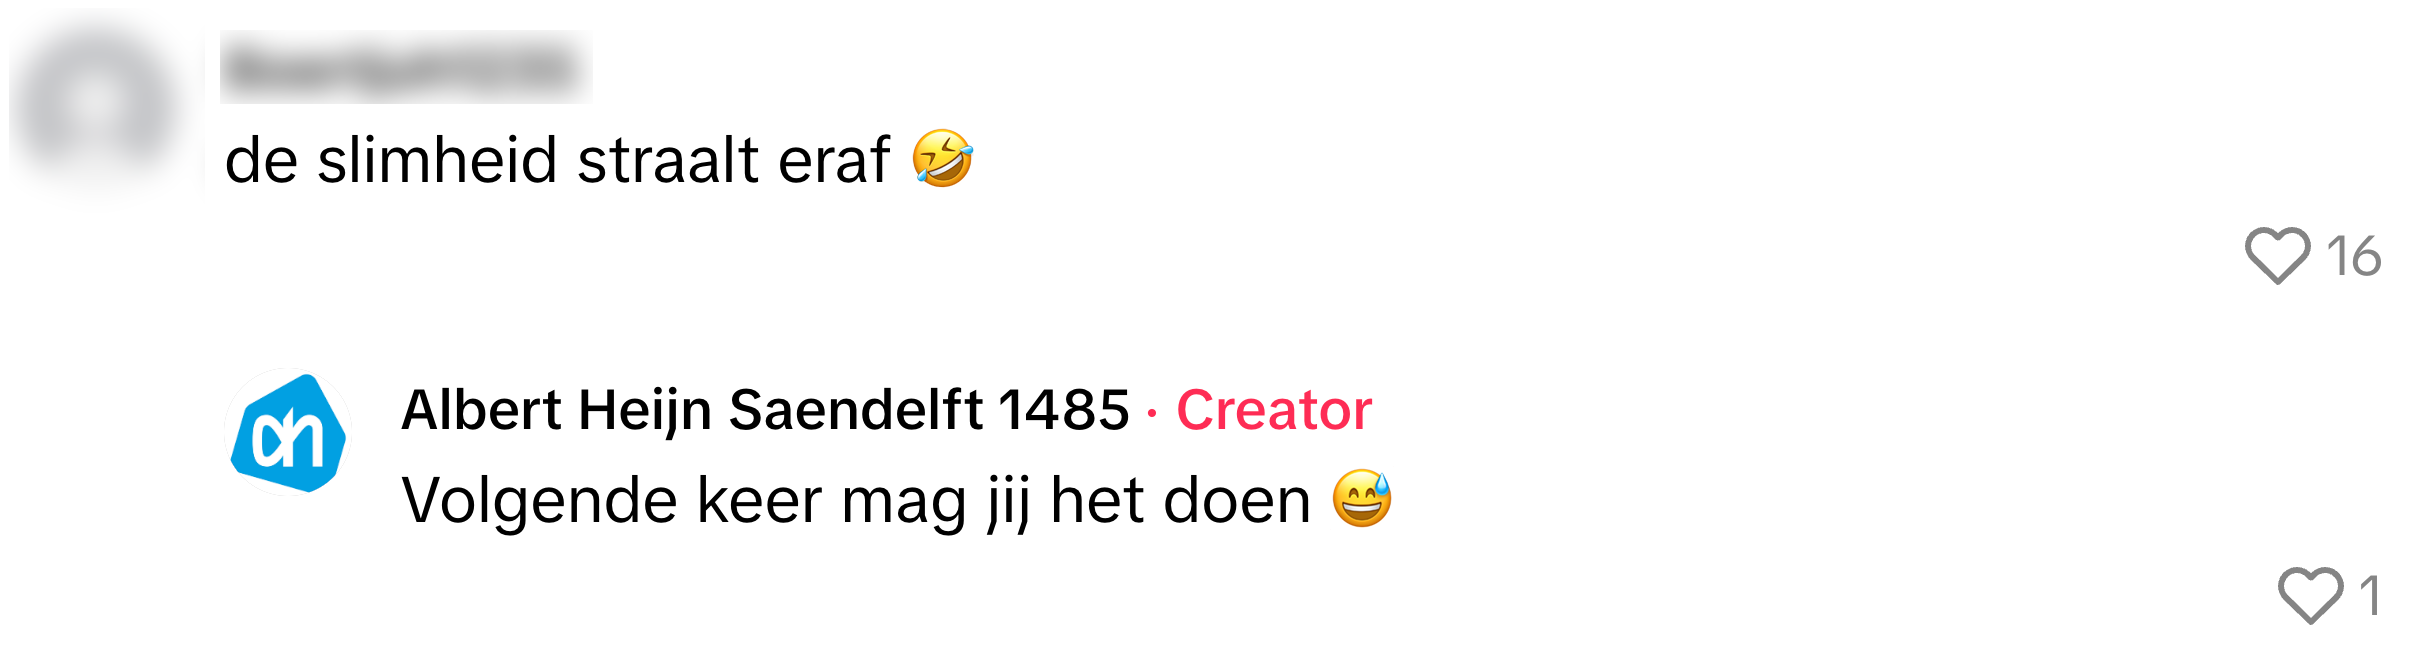
Task: Tap the like count showing 16
Action: (2354, 257)
